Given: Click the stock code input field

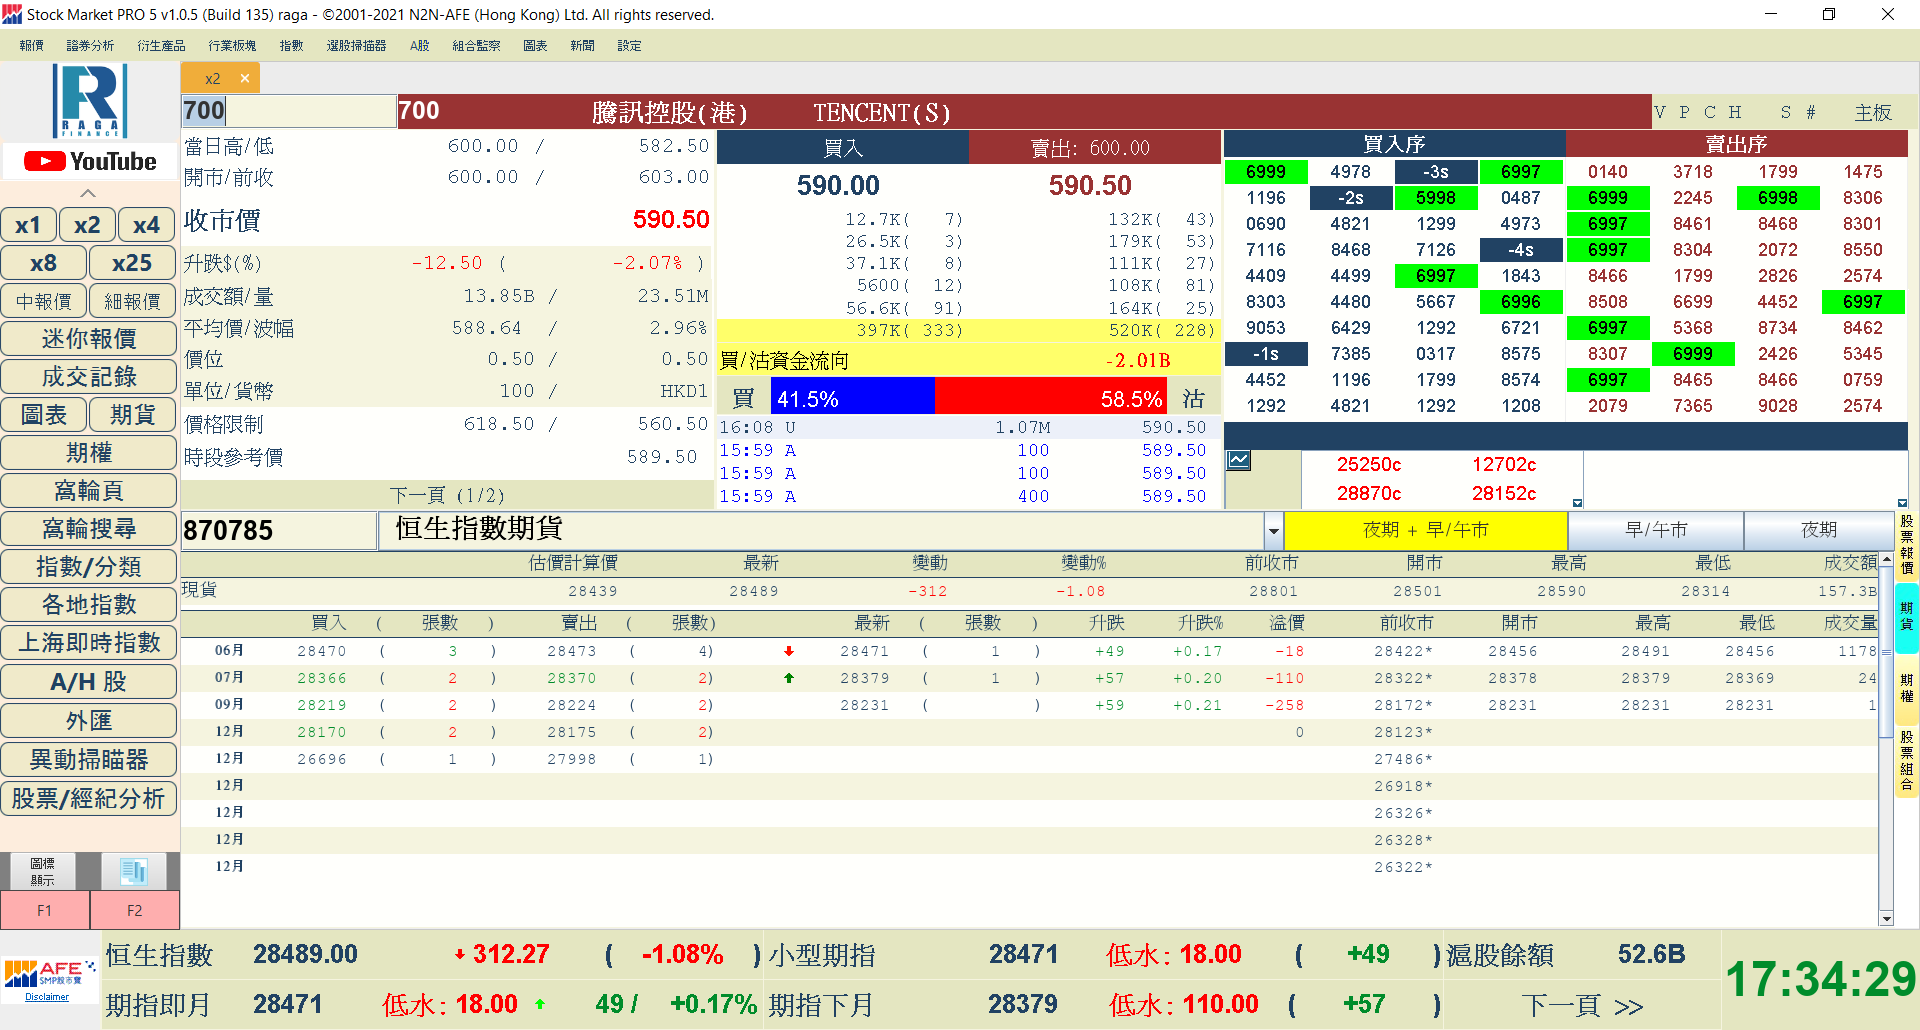Looking at the screenshot, I should [288, 111].
